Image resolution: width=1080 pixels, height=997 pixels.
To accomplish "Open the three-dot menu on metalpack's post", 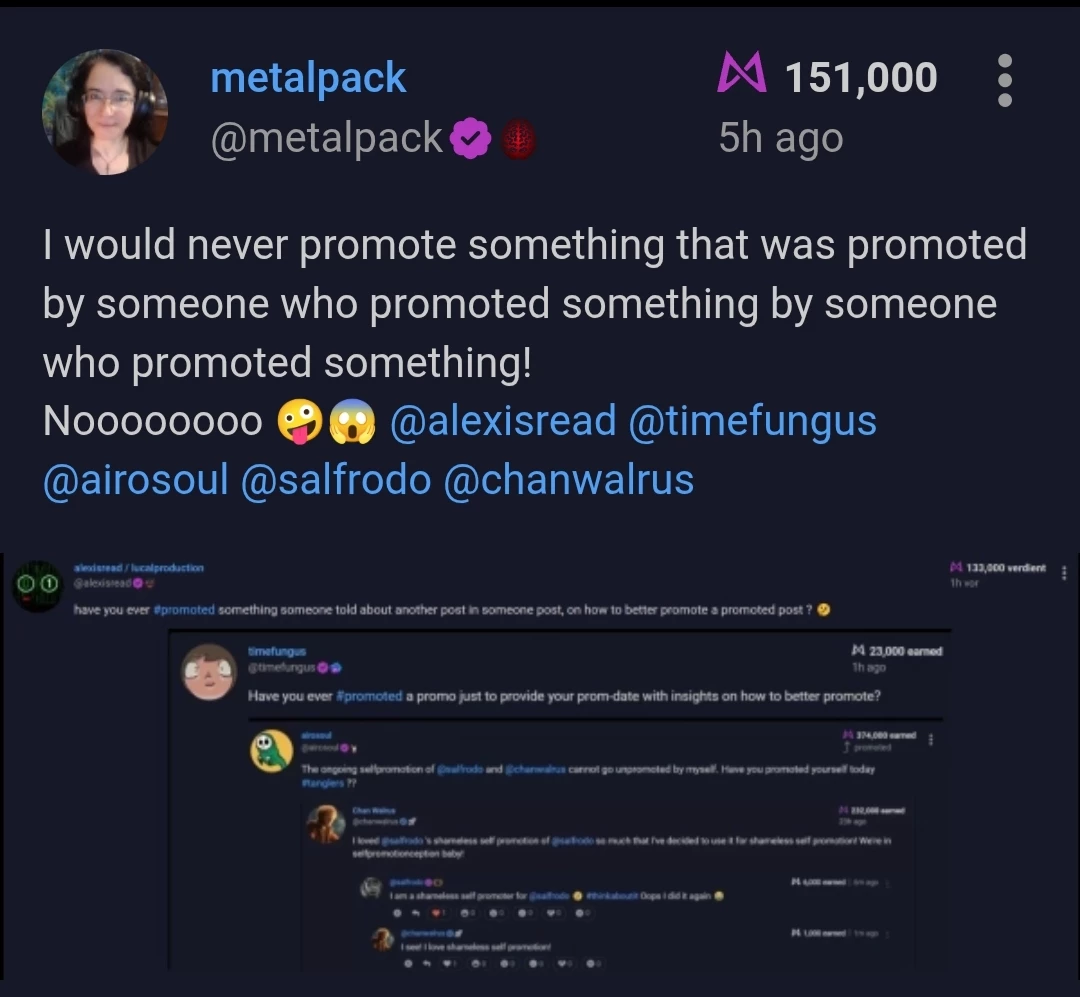I will 1005,80.
